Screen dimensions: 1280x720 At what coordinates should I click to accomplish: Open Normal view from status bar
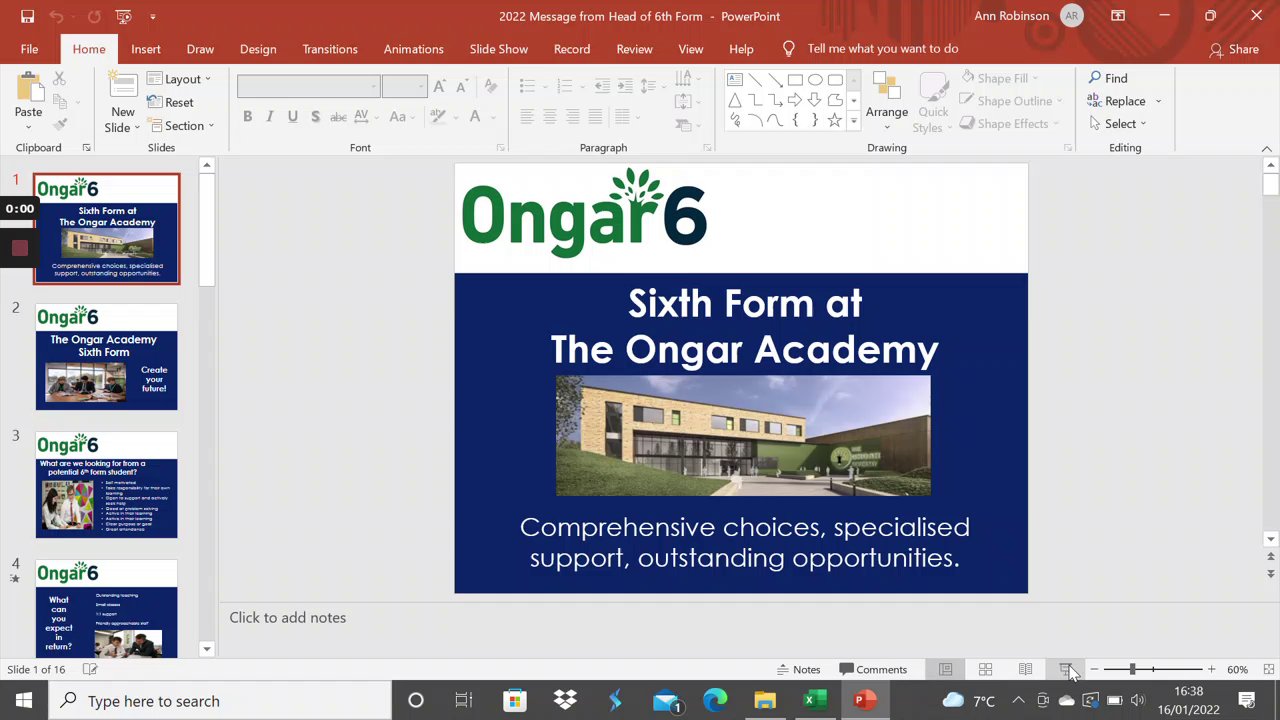click(x=945, y=669)
